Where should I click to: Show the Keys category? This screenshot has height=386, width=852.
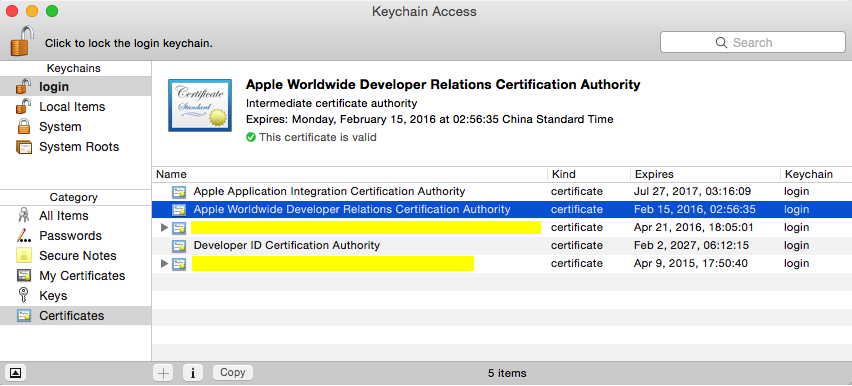click(76, 296)
